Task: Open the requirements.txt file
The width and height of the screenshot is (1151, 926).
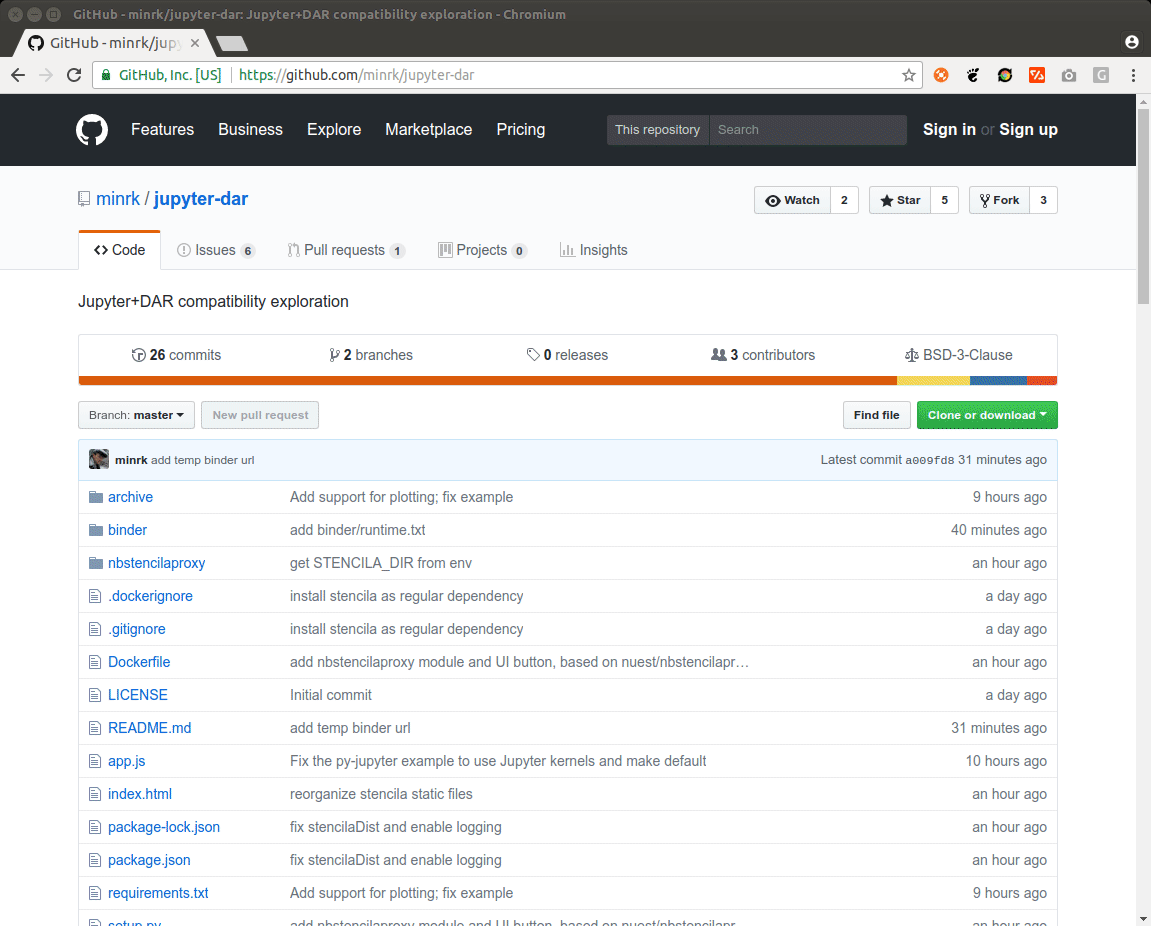Action: 158,894
